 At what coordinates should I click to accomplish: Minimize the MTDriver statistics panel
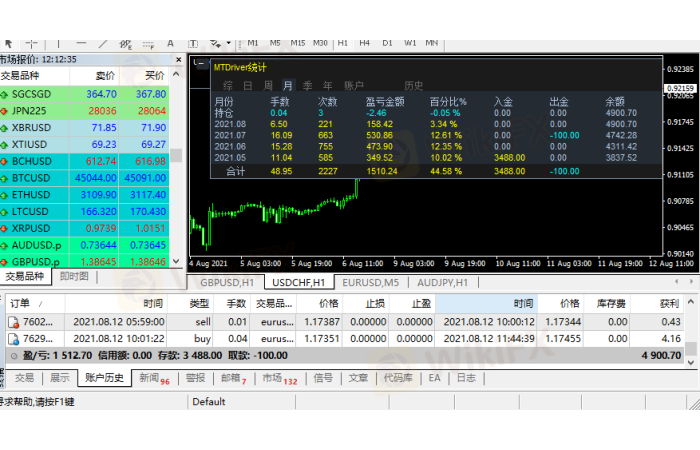tap(200, 63)
